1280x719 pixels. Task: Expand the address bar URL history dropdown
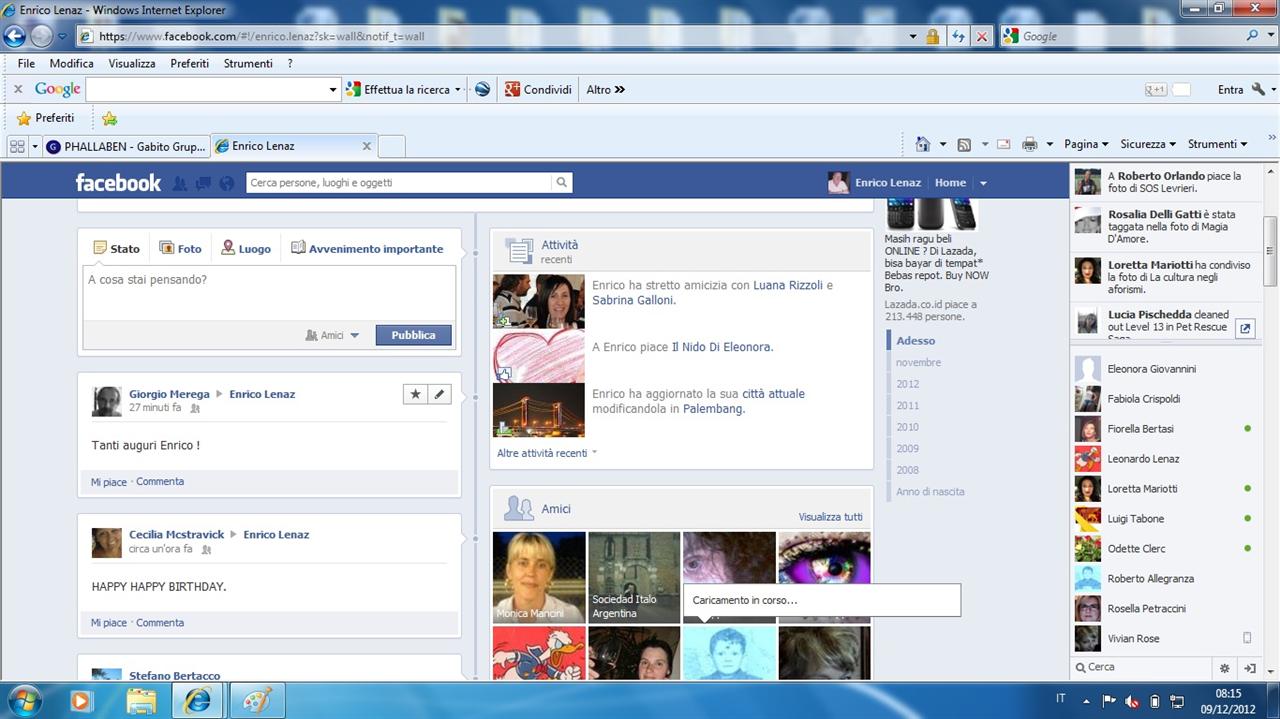point(913,36)
